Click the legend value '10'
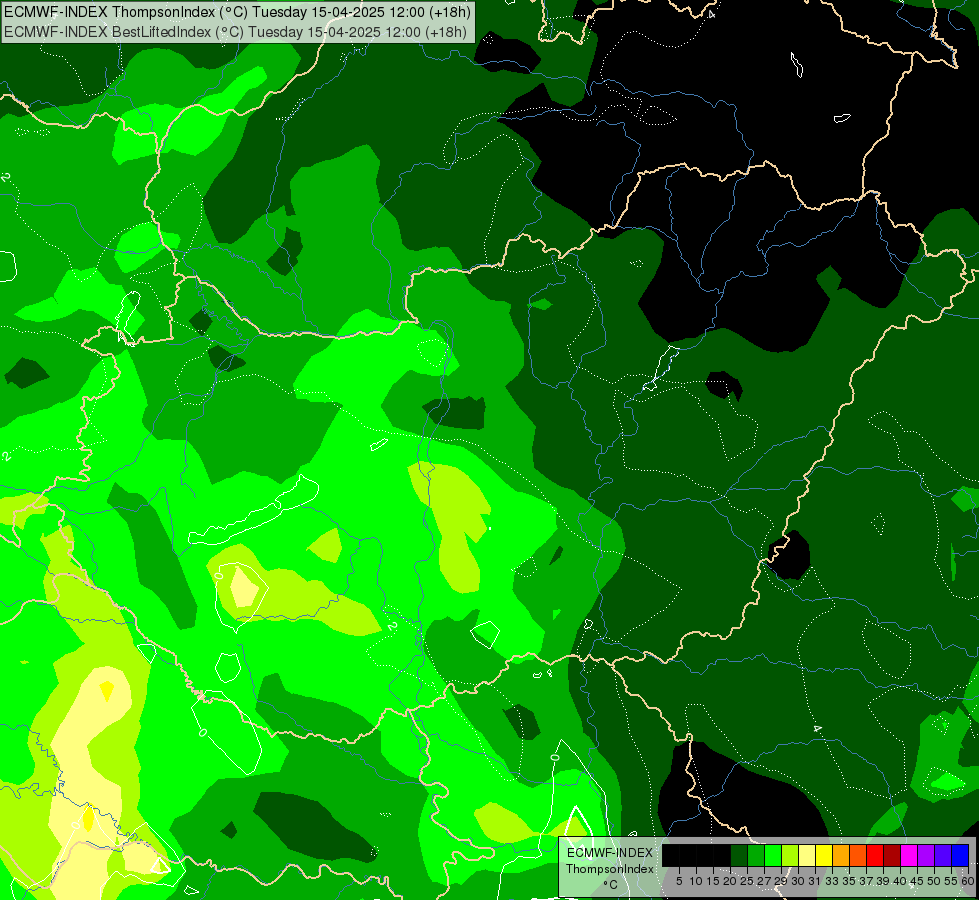979x900 pixels. [x=696, y=881]
